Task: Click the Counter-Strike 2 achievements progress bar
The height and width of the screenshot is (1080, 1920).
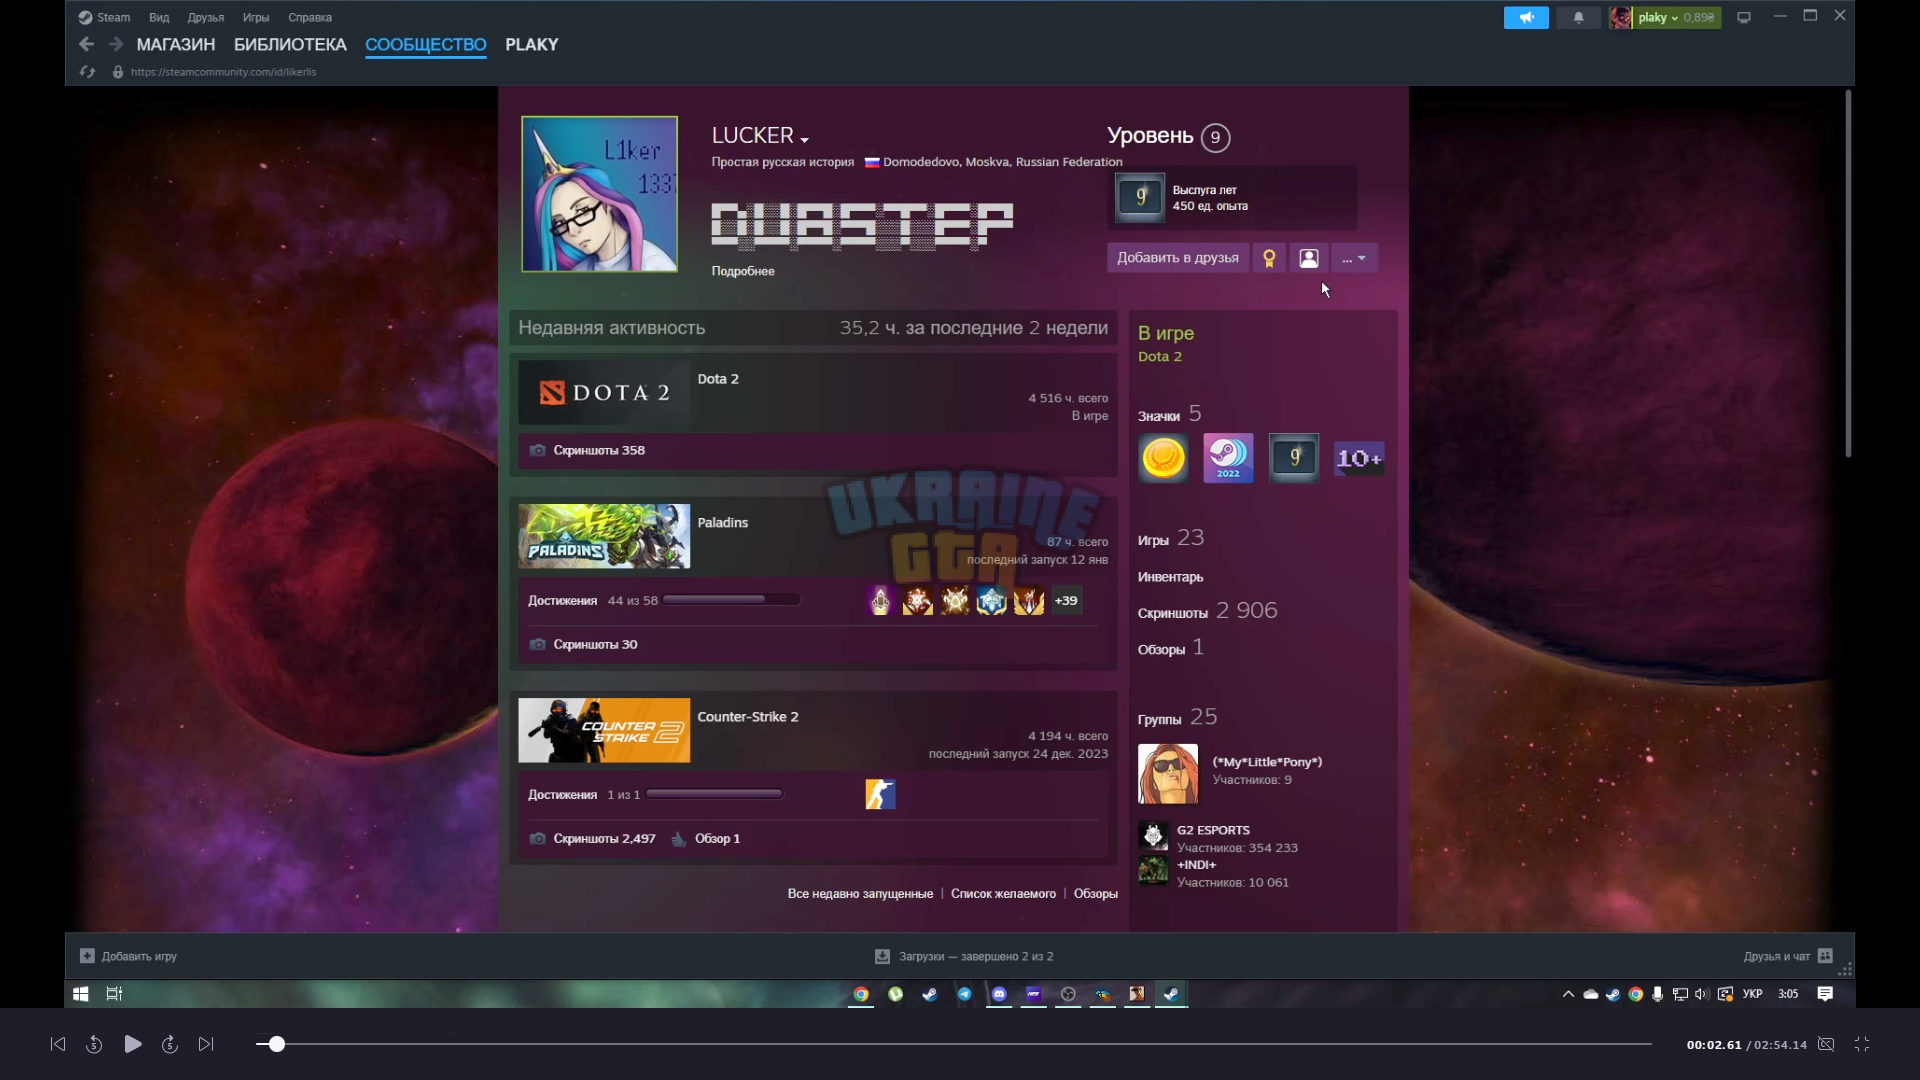Action: 714,794
